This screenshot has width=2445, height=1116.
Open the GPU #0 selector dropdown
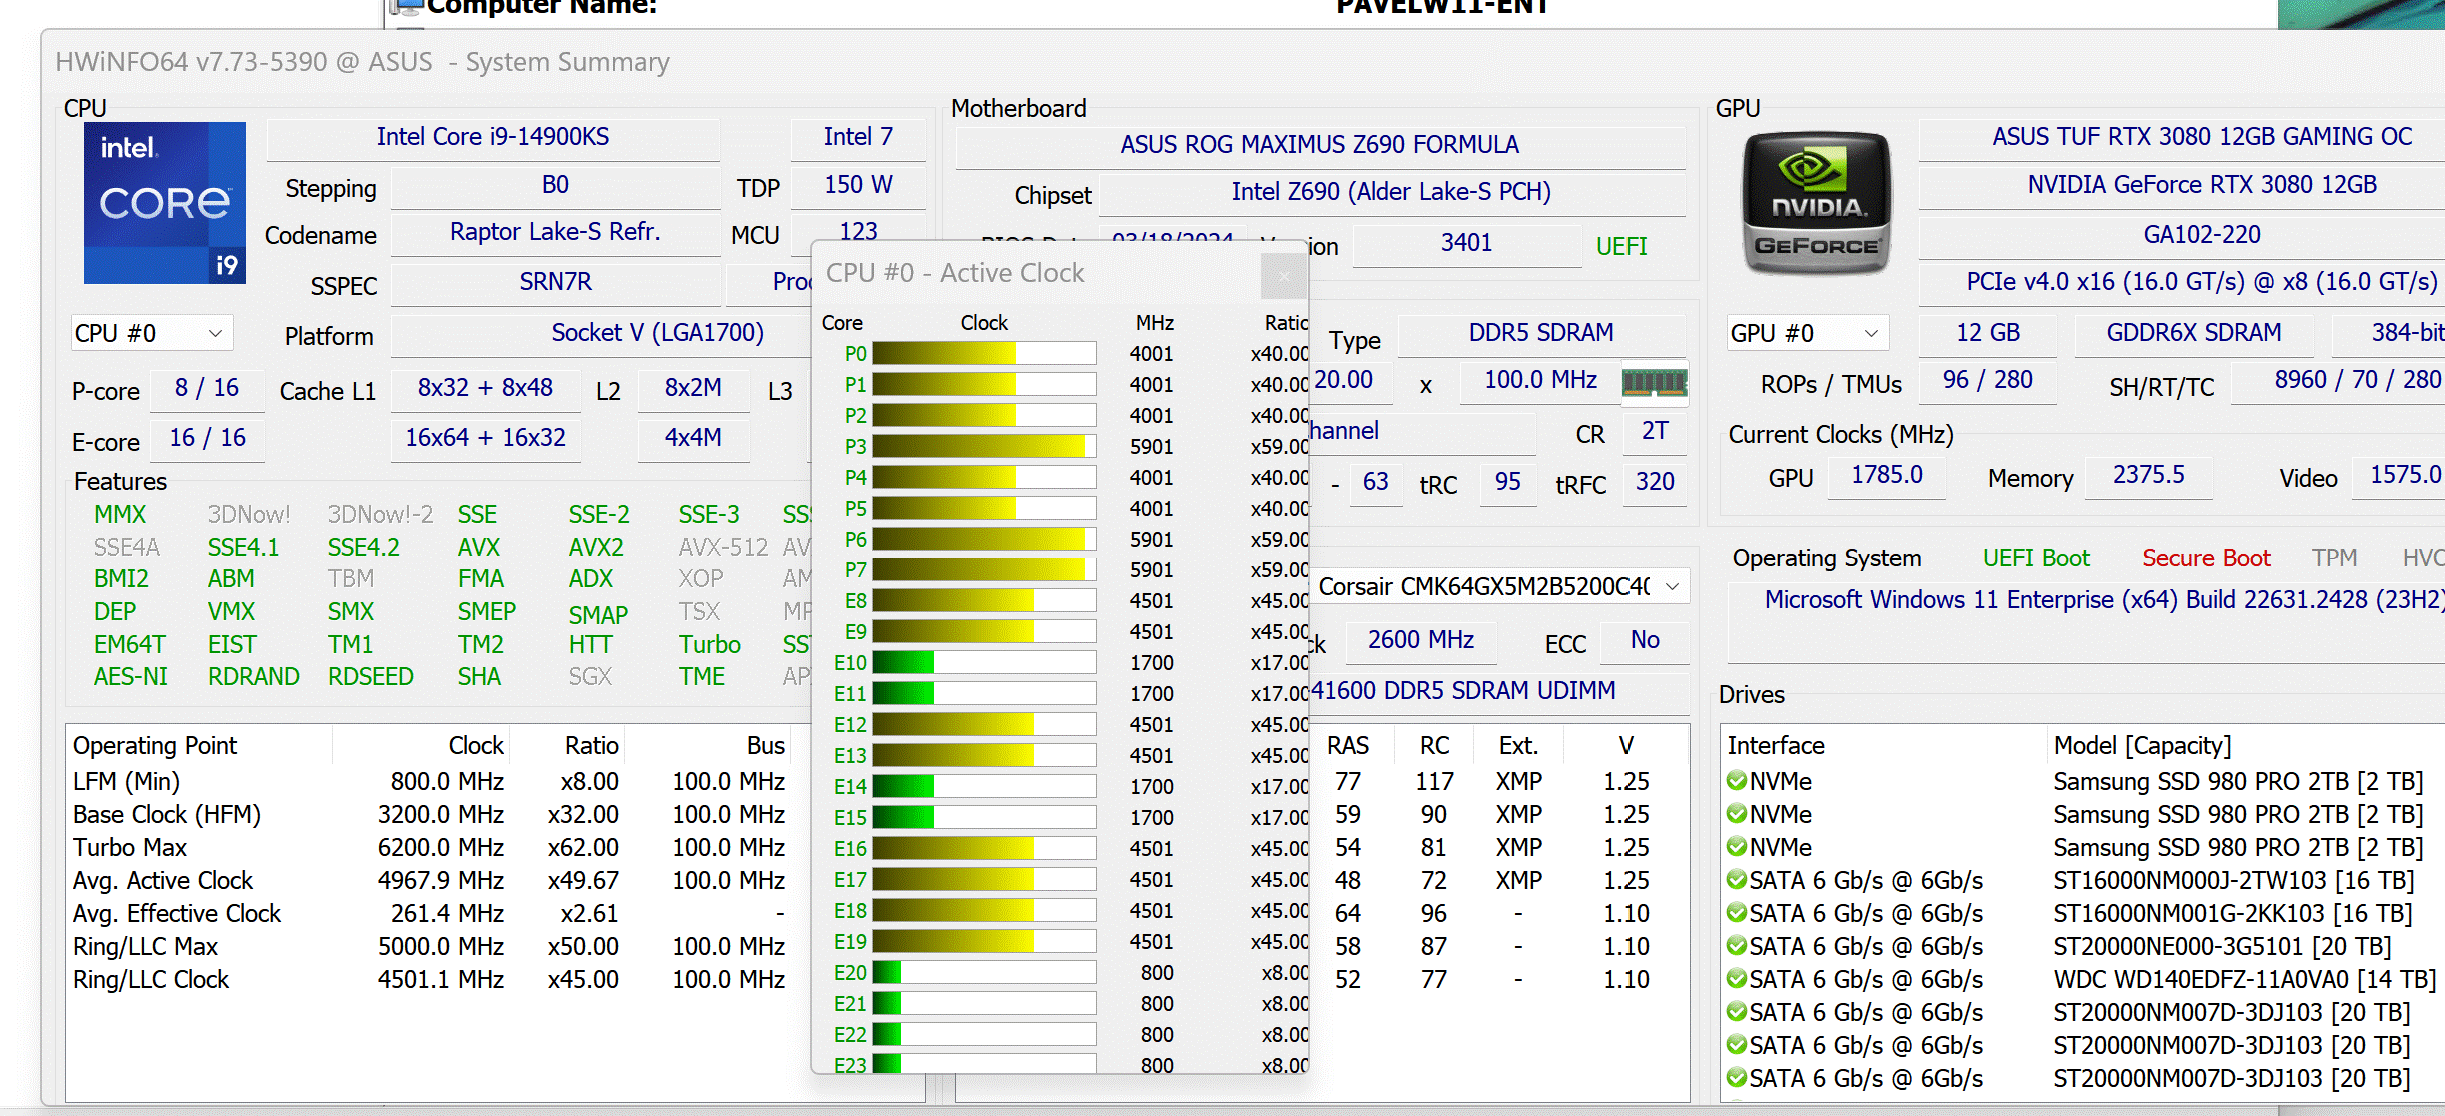coord(1807,333)
